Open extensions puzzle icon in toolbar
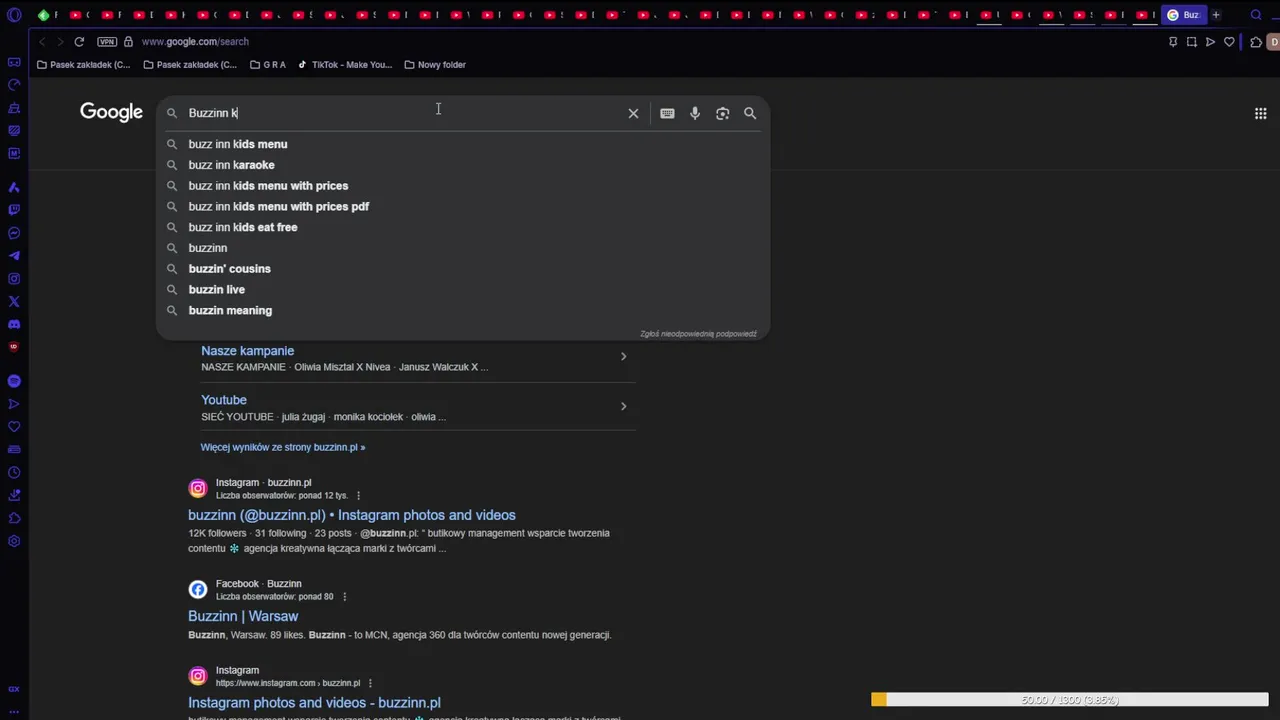The height and width of the screenshot is (720, 1280). 1256,42
